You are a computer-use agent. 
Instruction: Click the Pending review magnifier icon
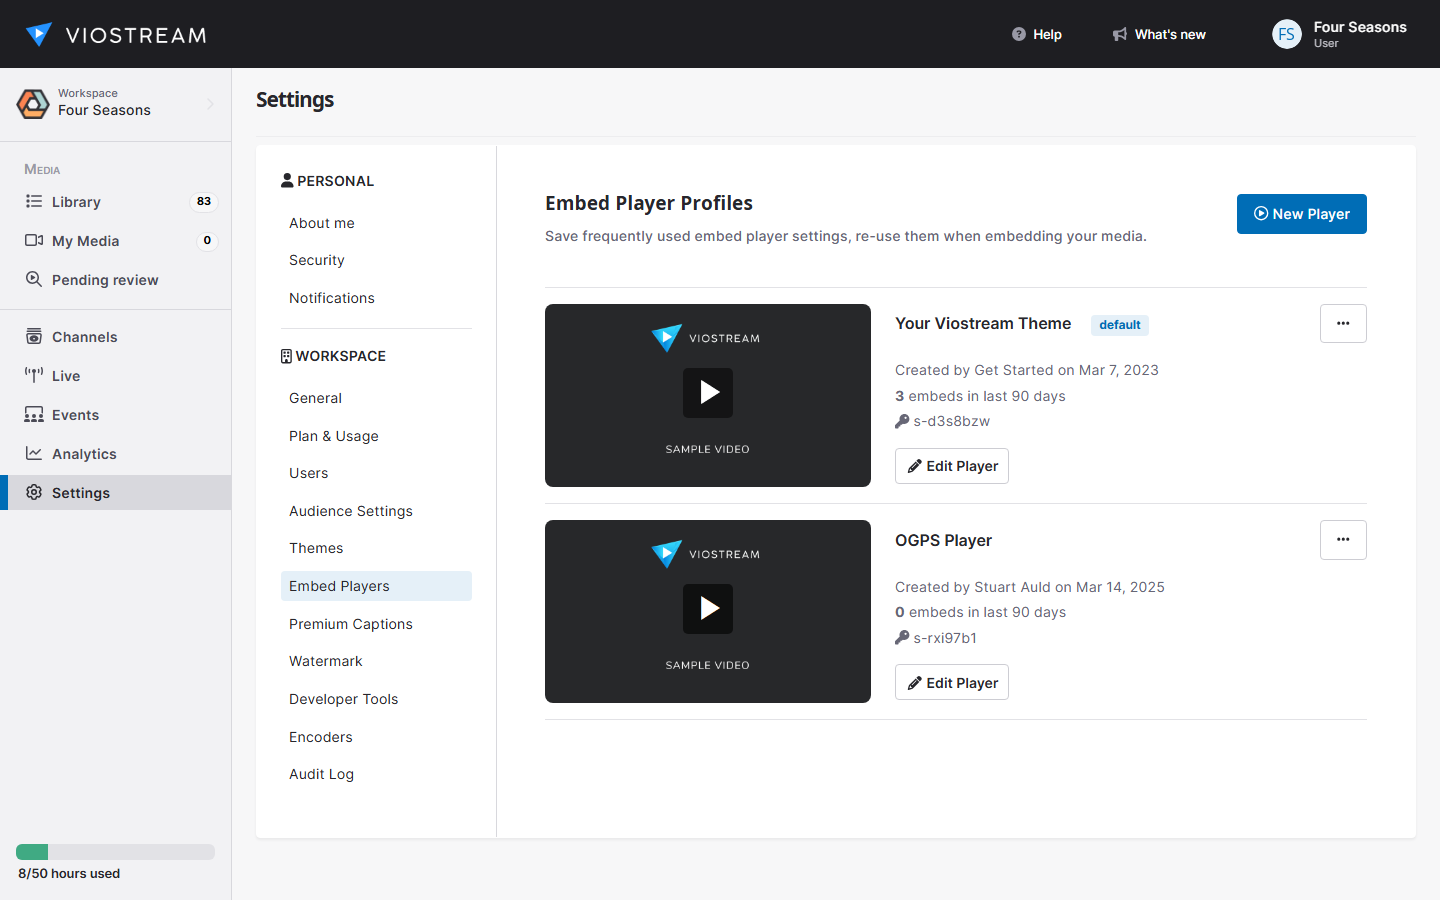[x=34, y=279]
